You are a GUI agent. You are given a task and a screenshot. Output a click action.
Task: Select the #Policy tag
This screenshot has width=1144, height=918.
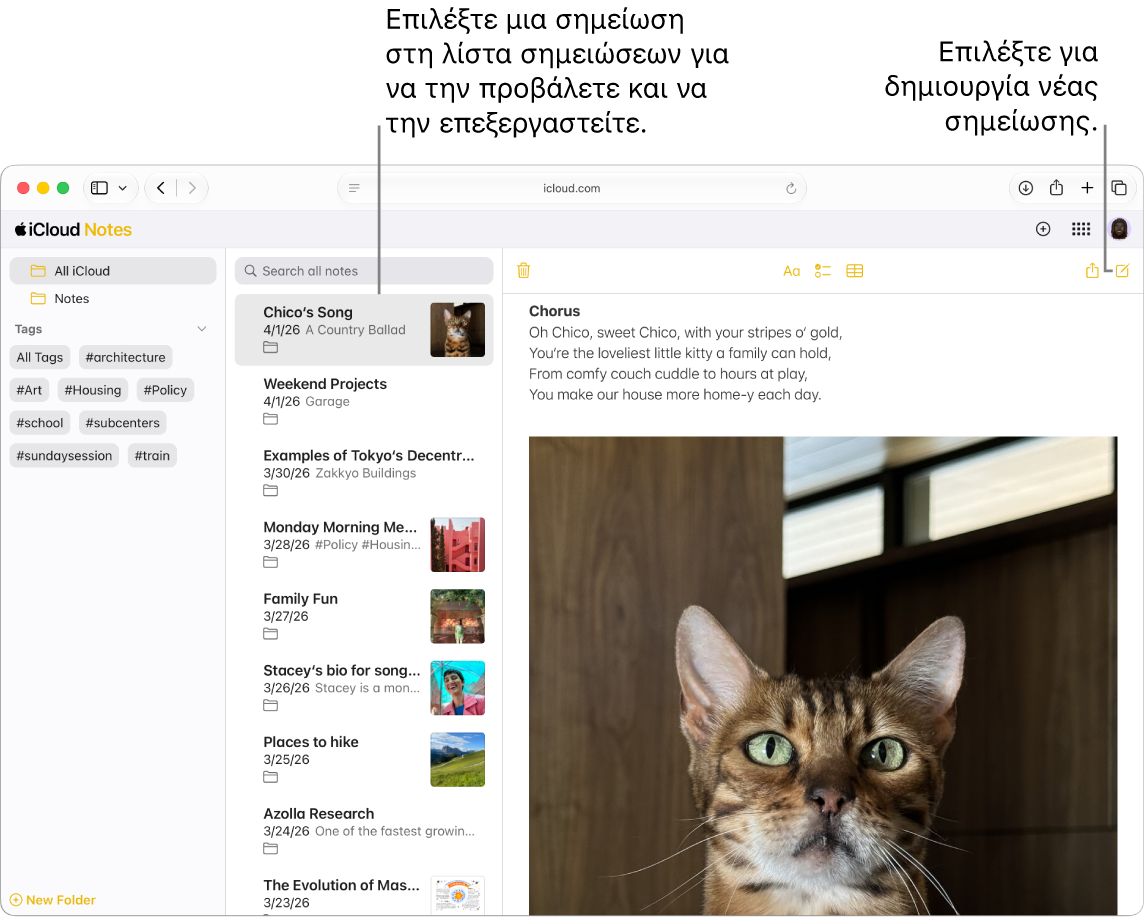(166, 390)
